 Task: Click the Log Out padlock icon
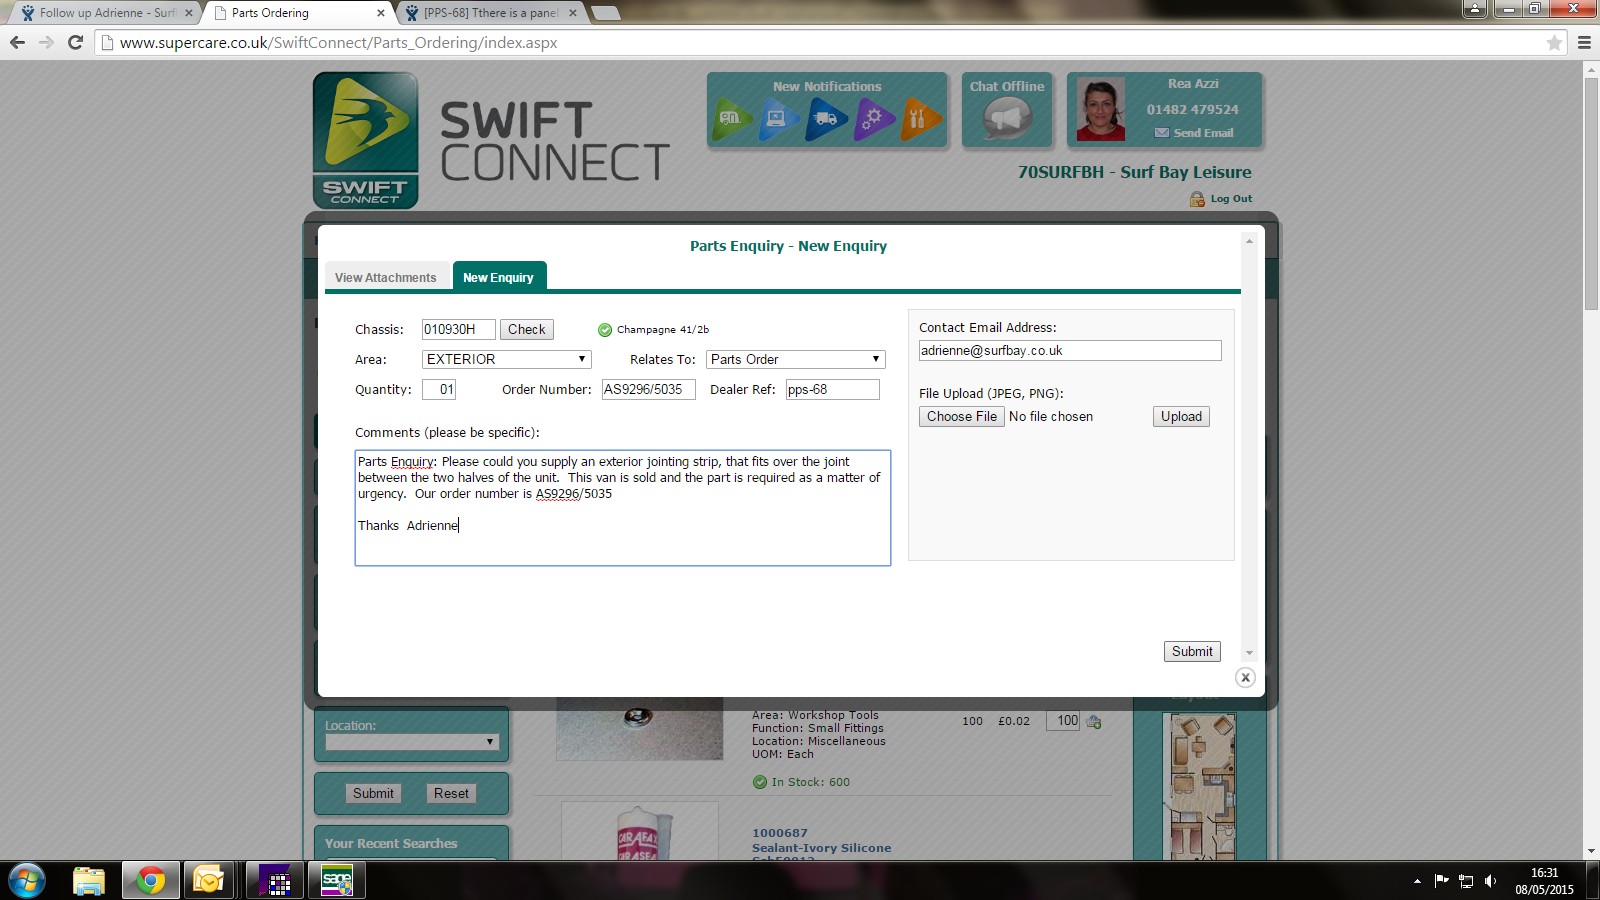[1197, 199]
